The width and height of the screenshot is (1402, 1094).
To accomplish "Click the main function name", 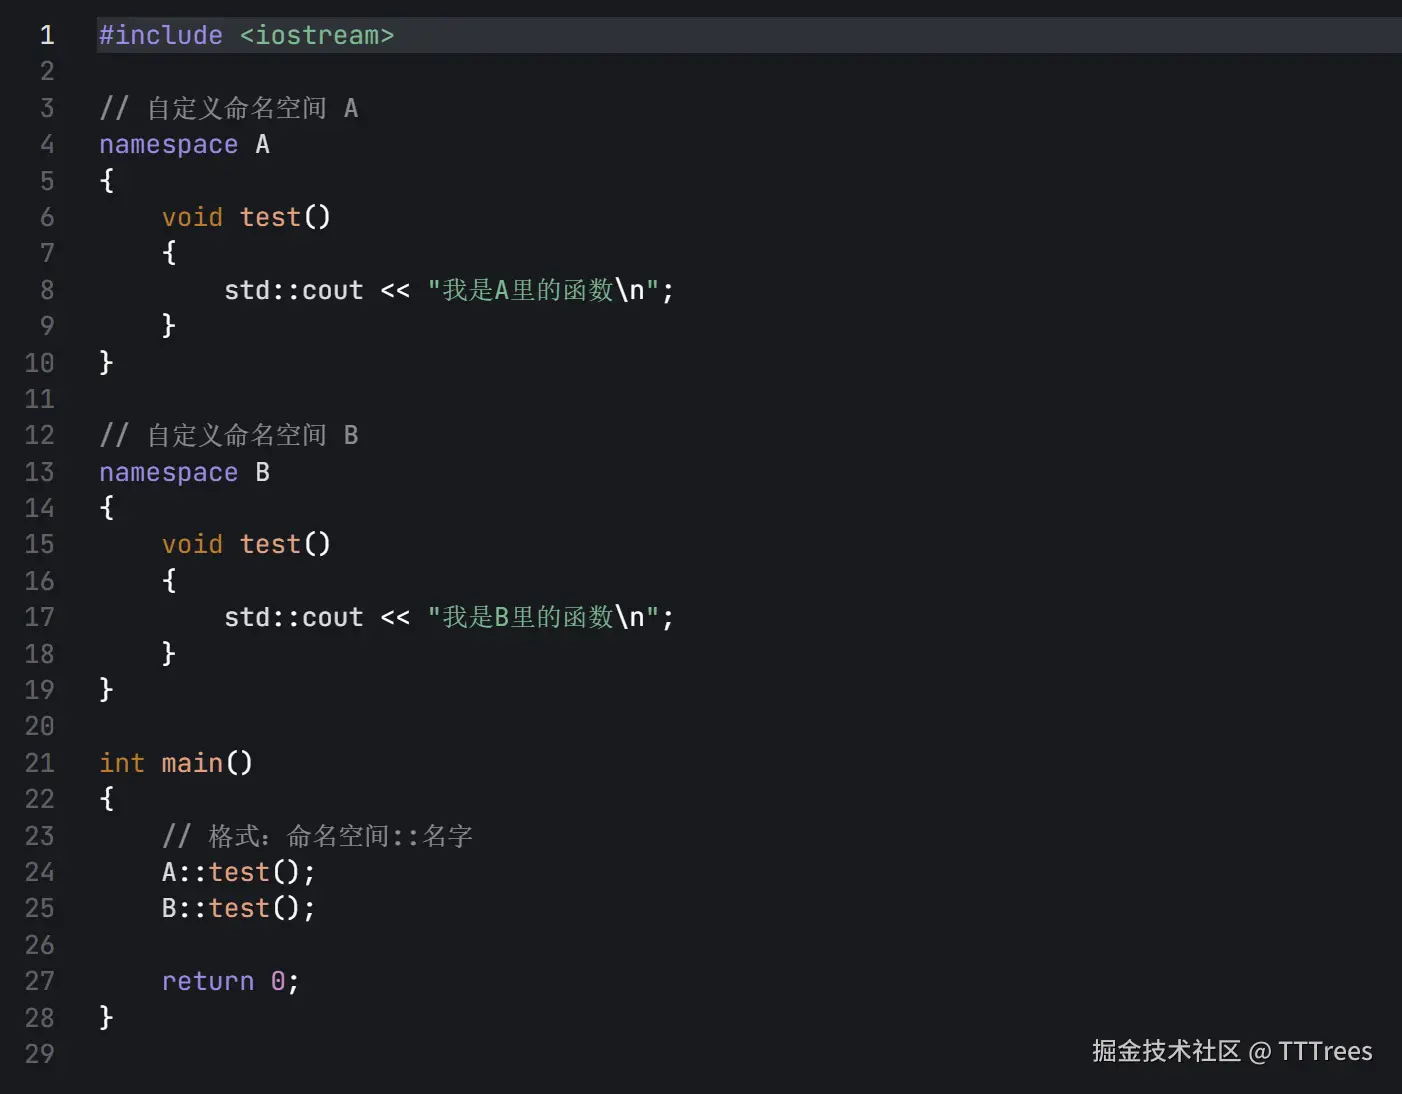I will (192, 763).
